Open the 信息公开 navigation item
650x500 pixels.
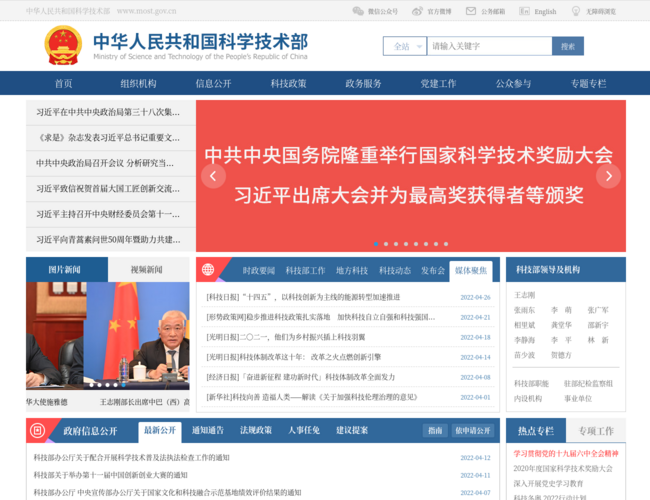[213, 83]
